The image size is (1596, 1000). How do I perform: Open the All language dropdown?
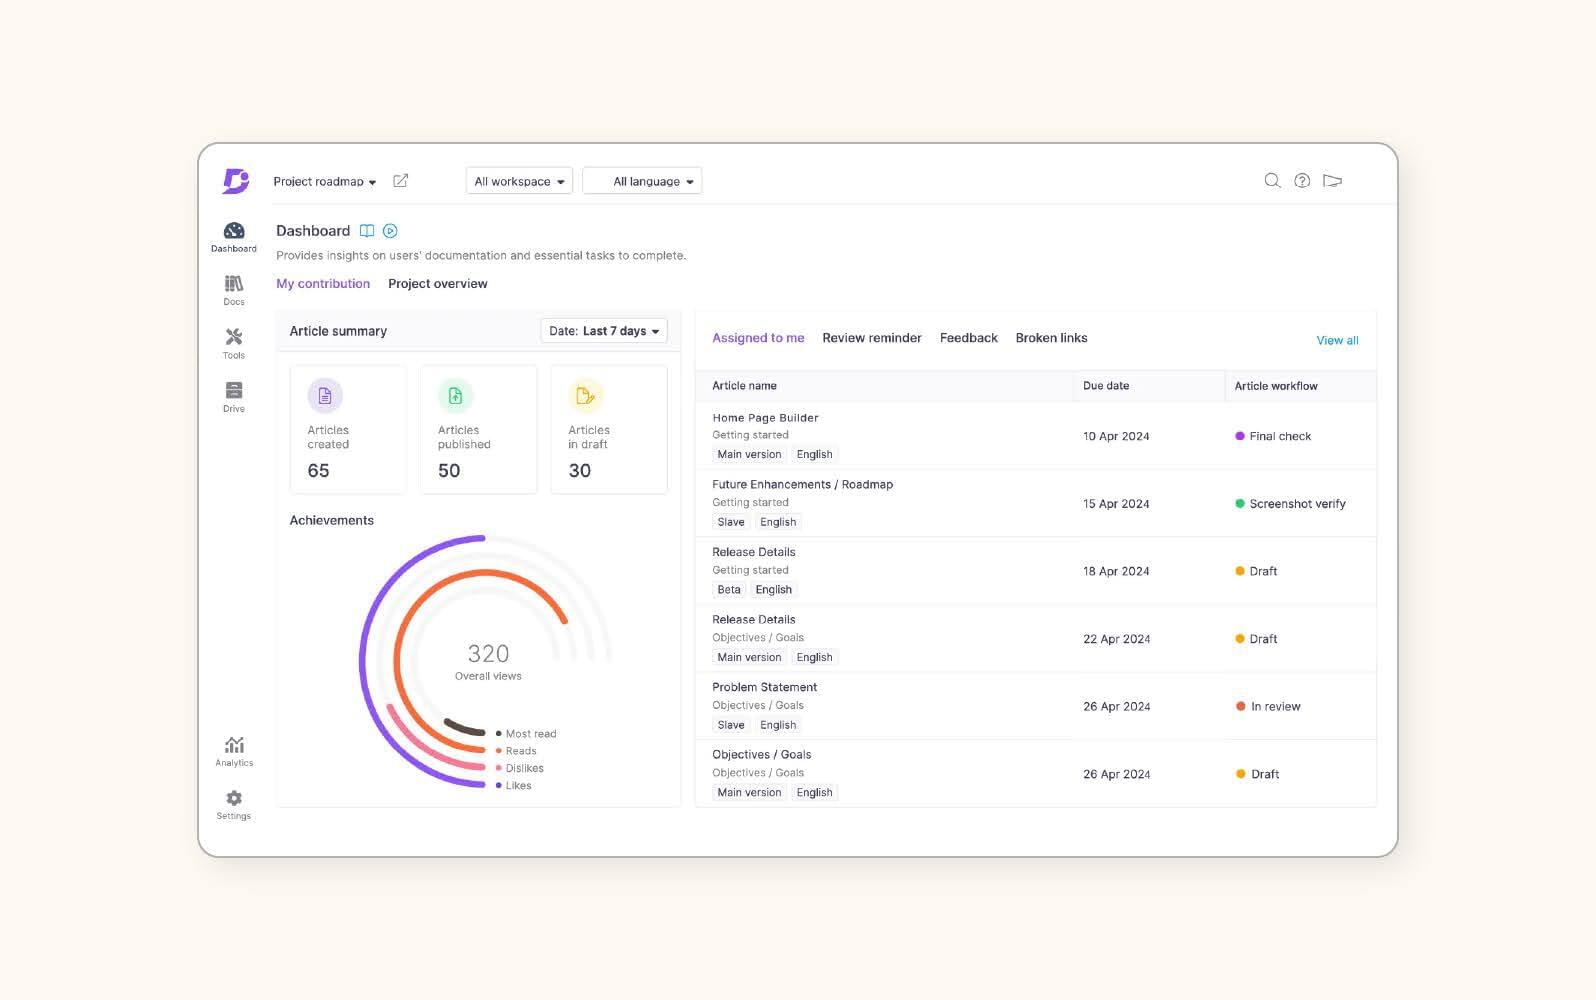click(642, 181)
